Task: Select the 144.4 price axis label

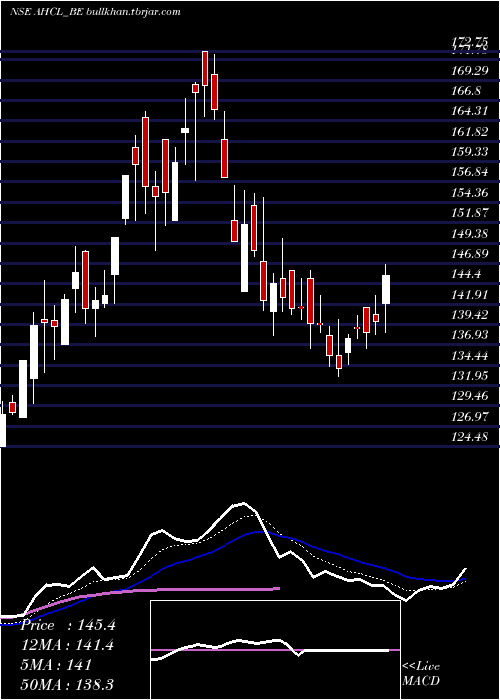Action: tap(466, 274)
